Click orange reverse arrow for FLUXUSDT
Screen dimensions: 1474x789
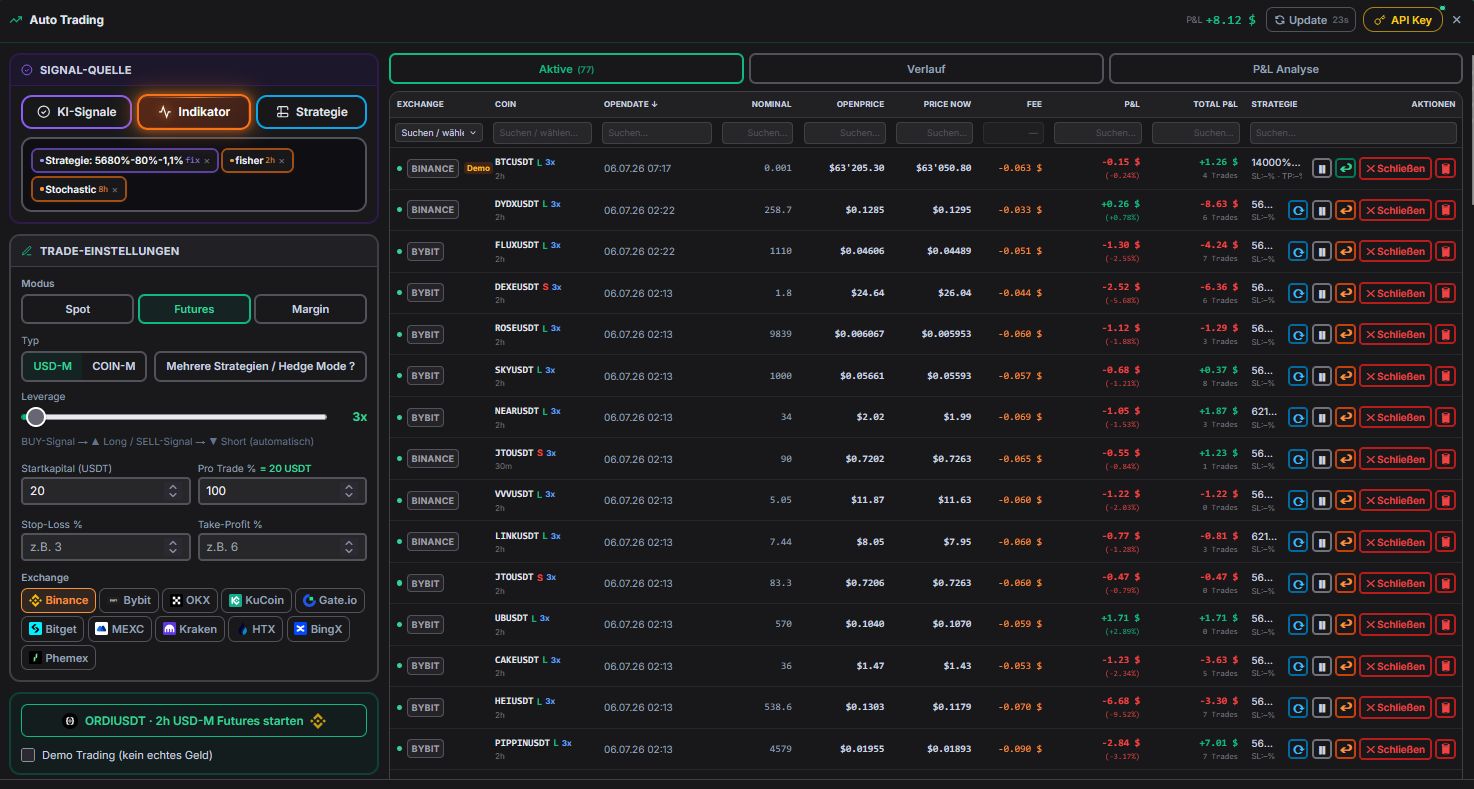pos(1346,251)
